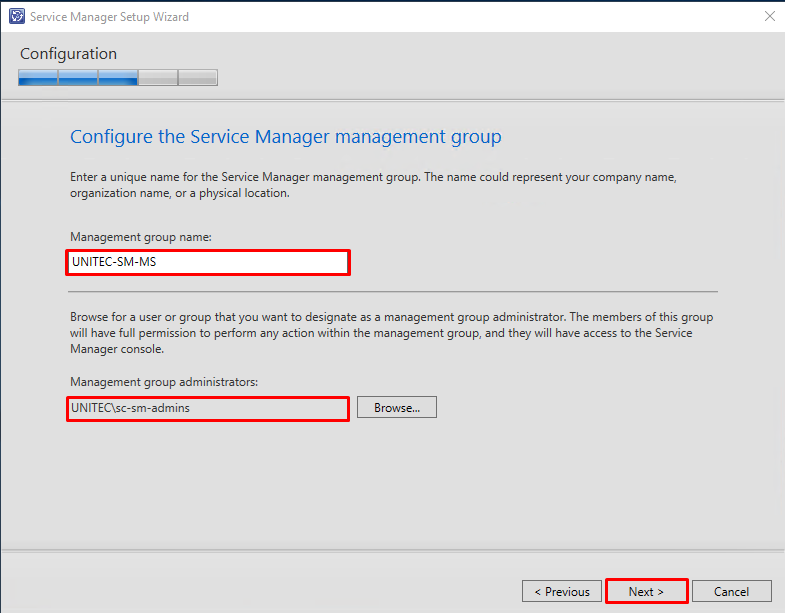Close the Service Manager Setup Wizard window
The width and height of the screenshot is (785, 613).
click(x=769, y=17)
